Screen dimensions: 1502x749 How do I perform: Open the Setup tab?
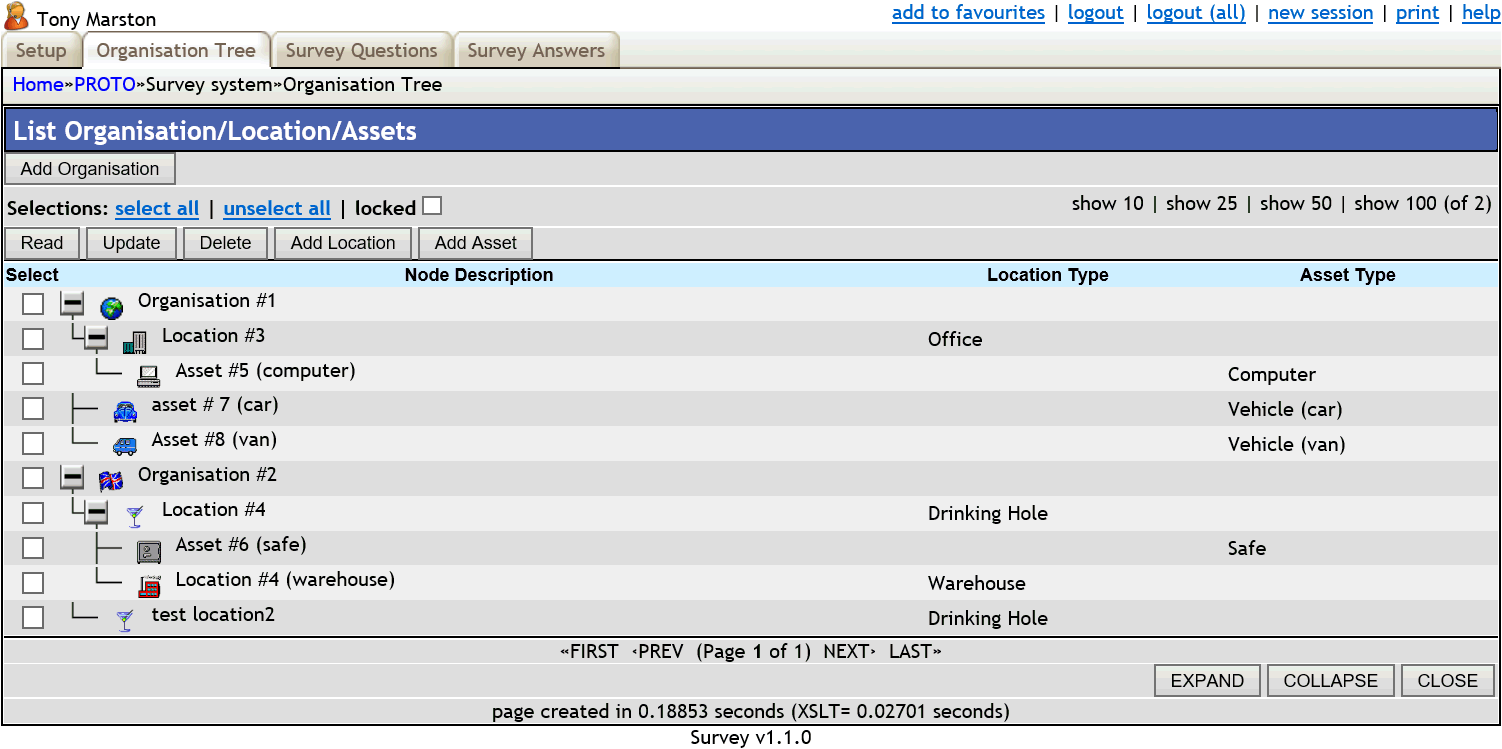coord(42,50)
